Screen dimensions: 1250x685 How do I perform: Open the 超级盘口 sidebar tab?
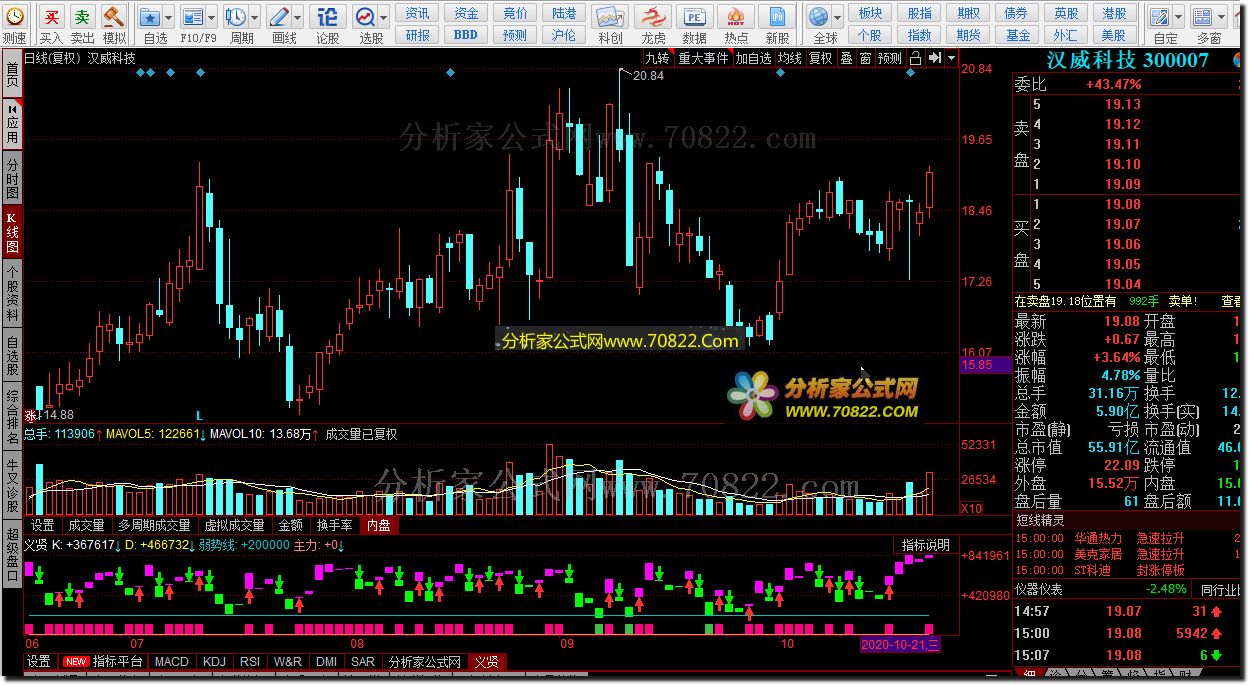click(x=12, y=555)
